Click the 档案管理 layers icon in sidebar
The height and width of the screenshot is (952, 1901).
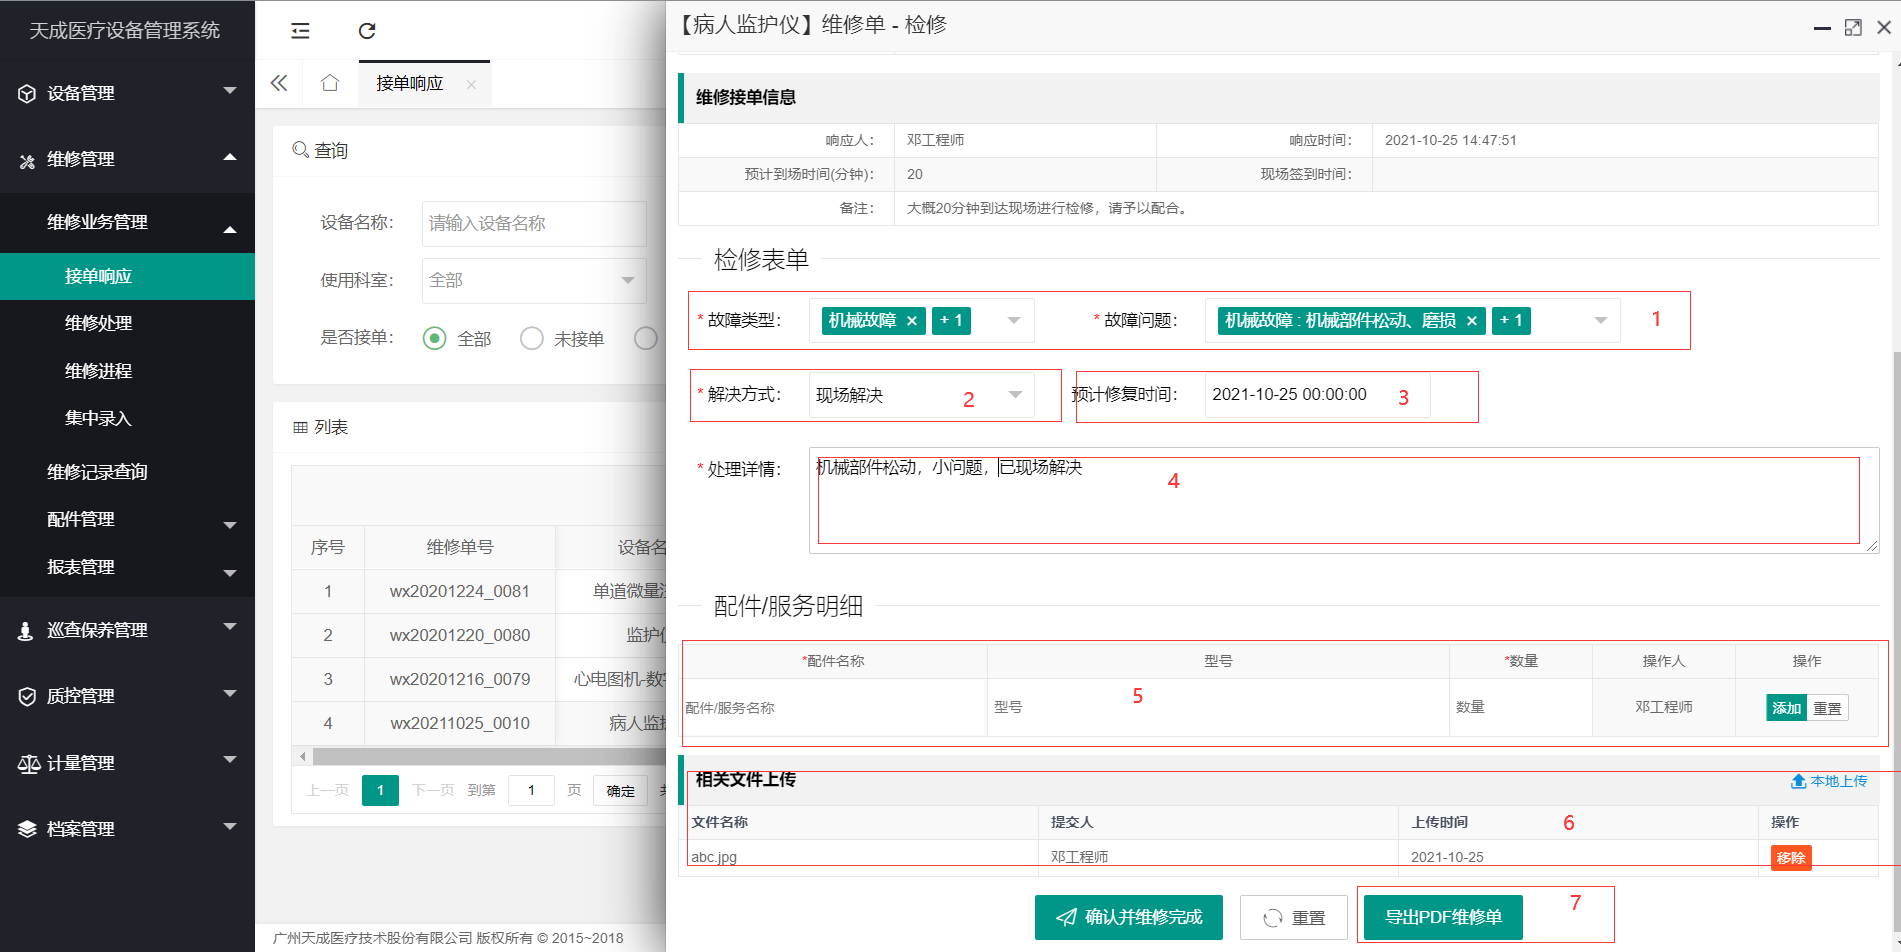coord(27,830)
